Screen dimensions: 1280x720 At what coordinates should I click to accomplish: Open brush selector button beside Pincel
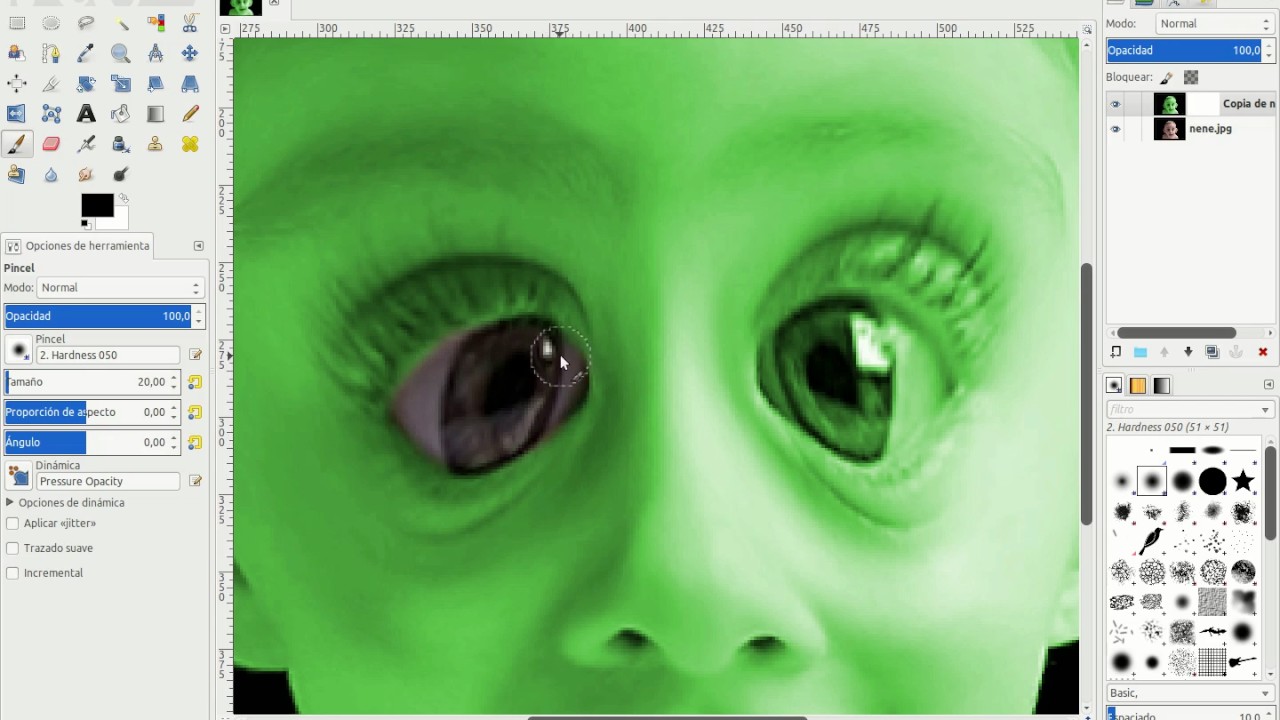point(18,350)
